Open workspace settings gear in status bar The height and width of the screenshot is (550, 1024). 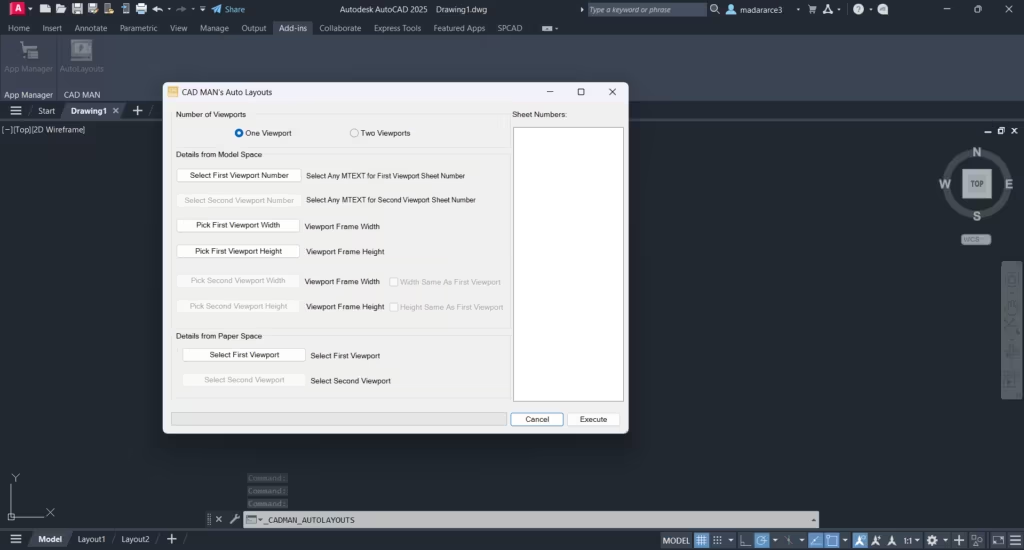point(932,540)
